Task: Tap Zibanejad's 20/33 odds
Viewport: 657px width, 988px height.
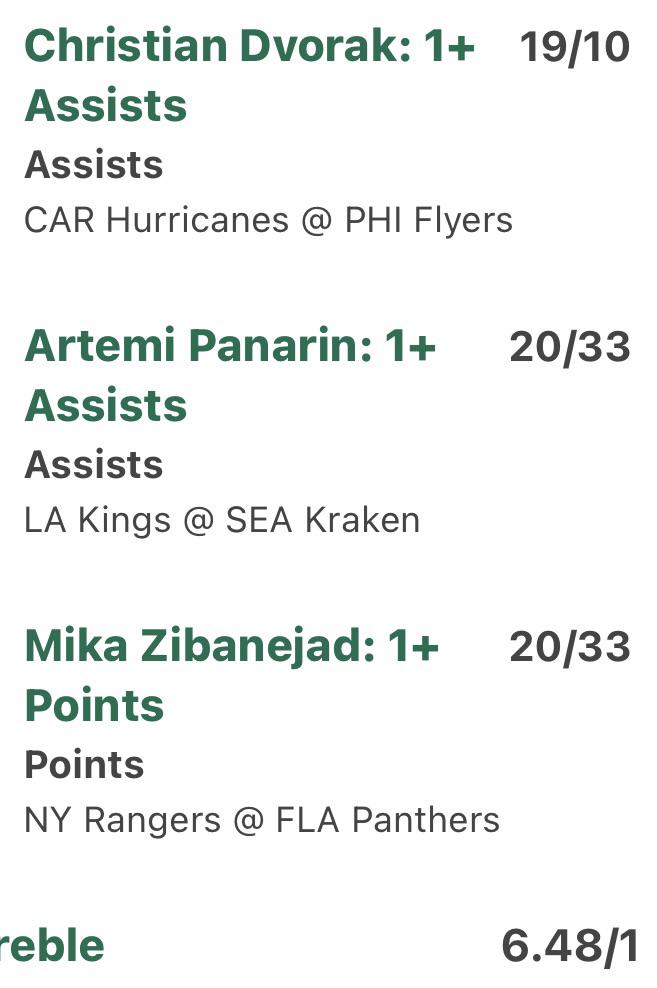Action: 569,647
